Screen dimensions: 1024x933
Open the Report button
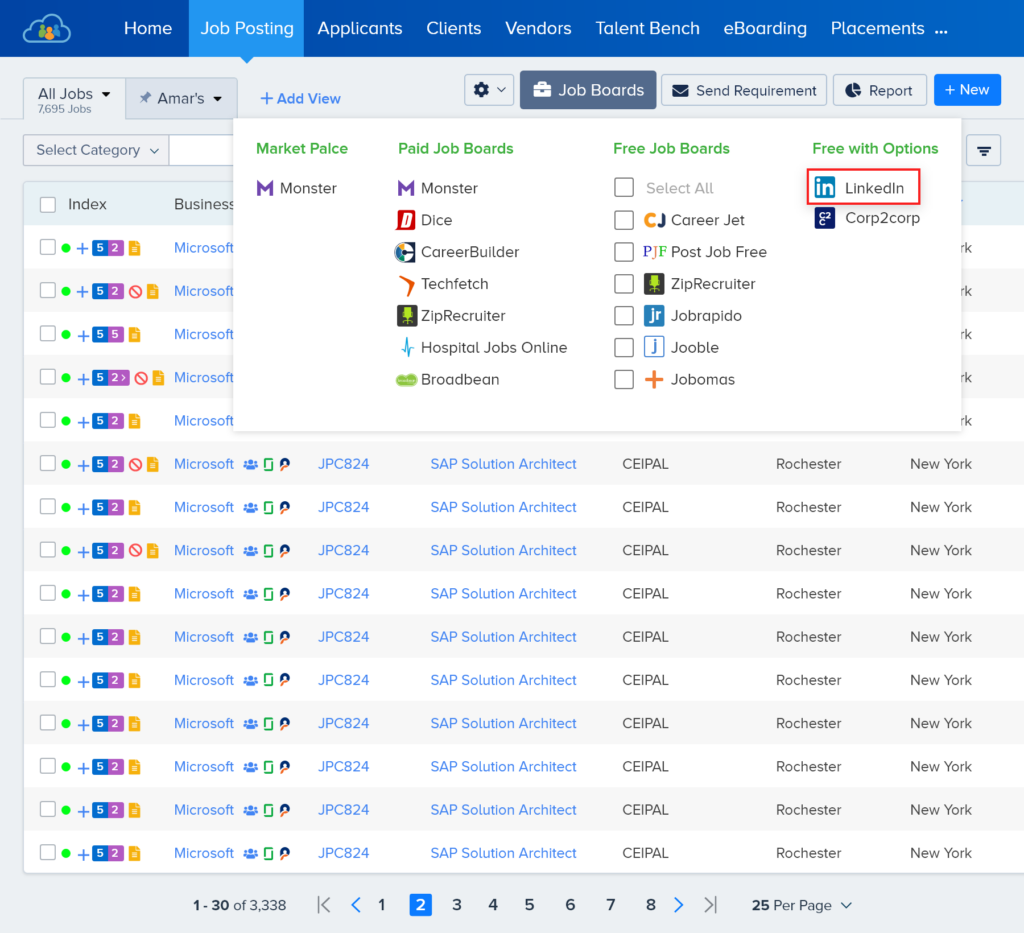880,90
